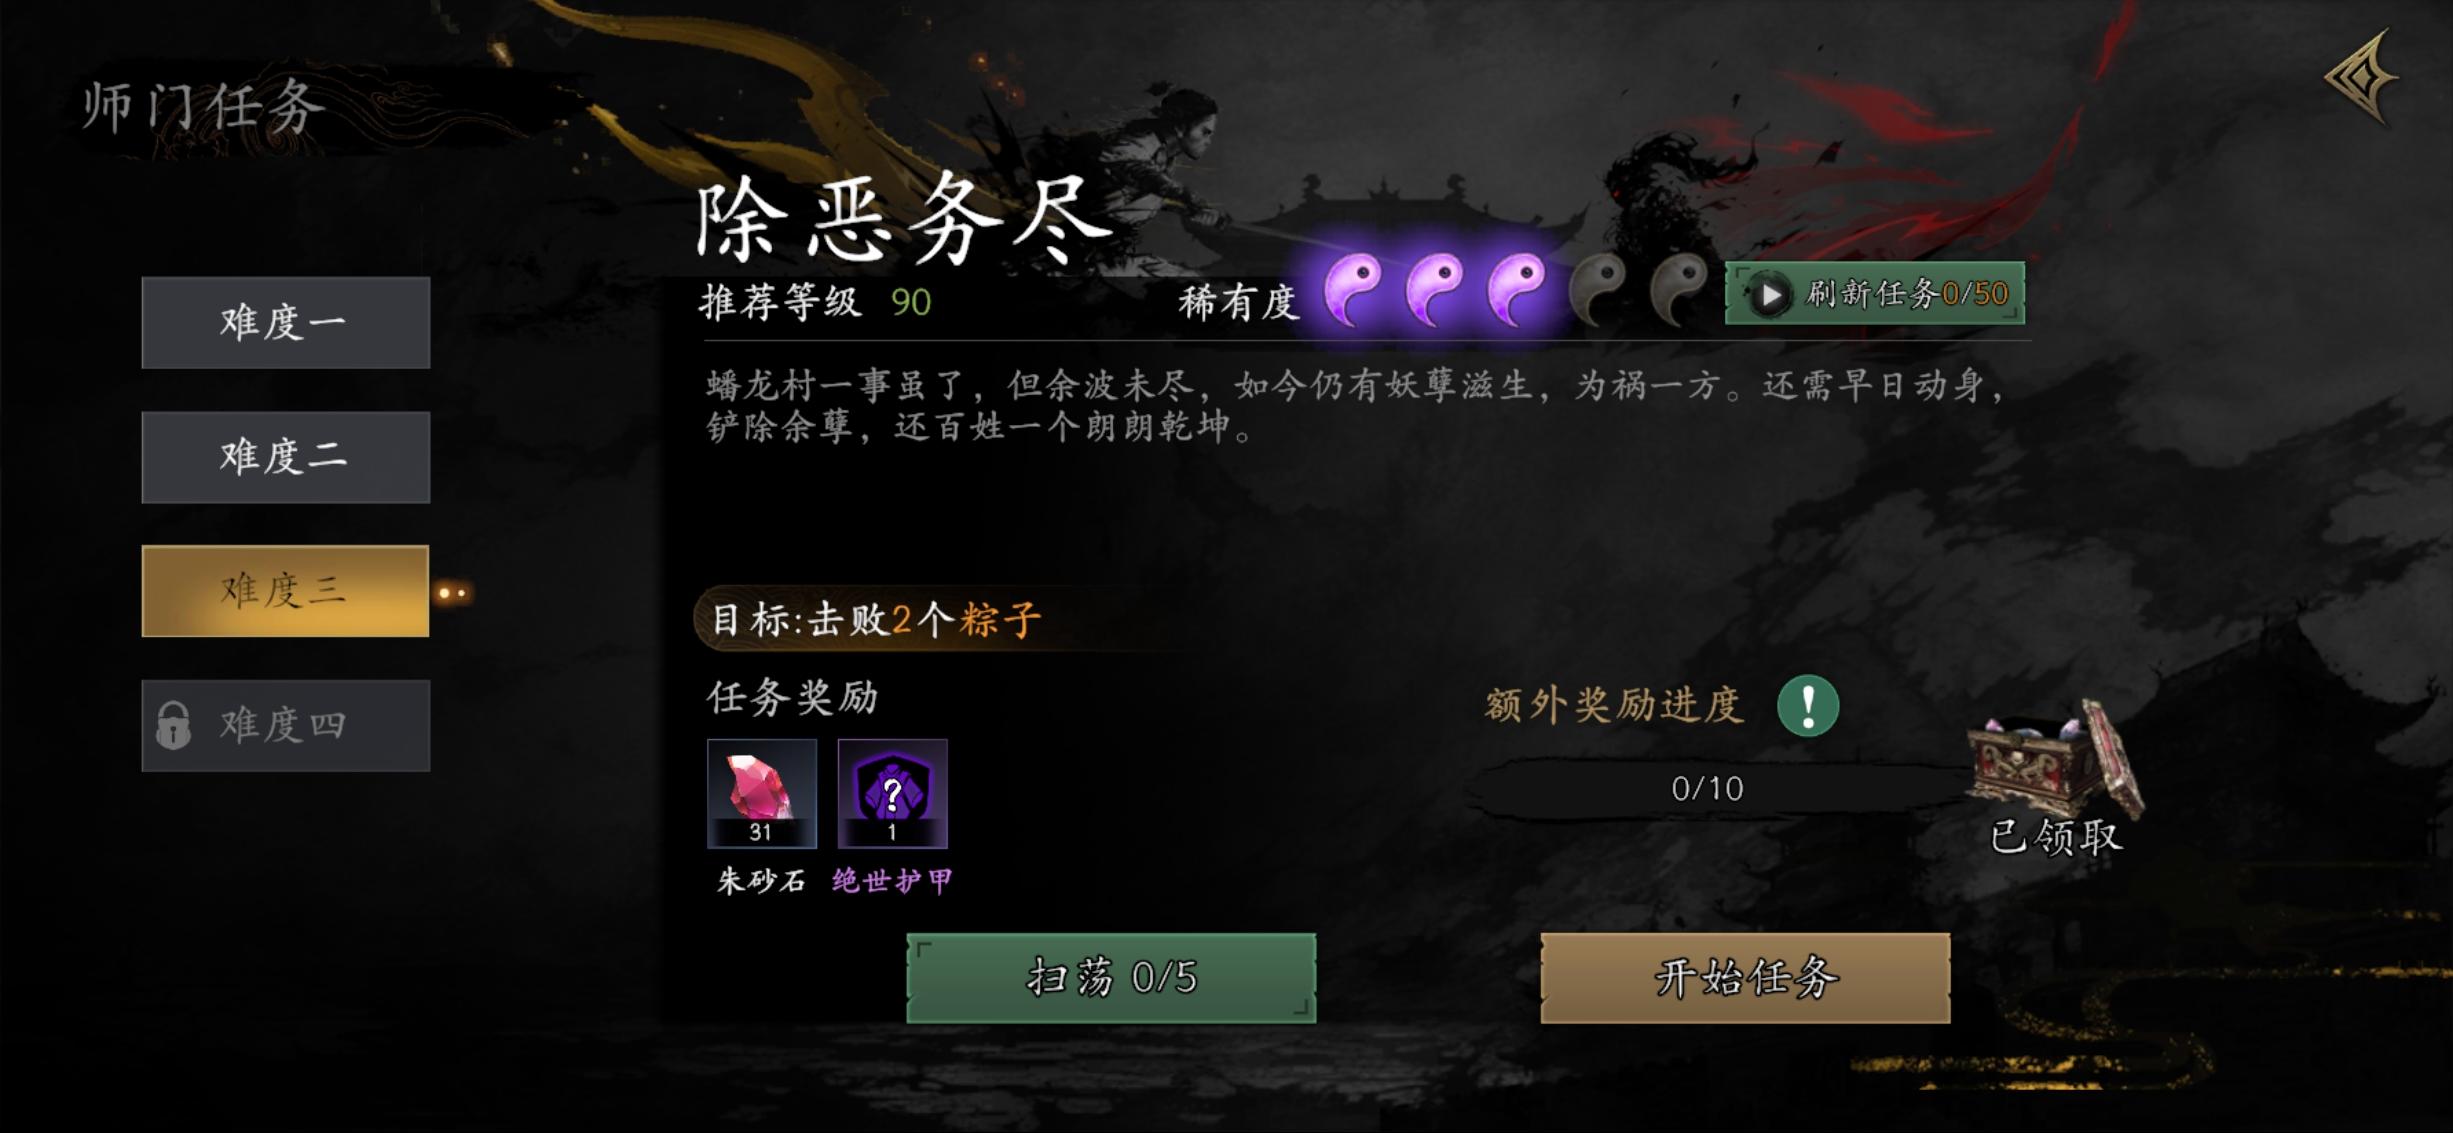
Task: Tap the third purple rarity yin-yang icon
Action: tap(1516, 290)
